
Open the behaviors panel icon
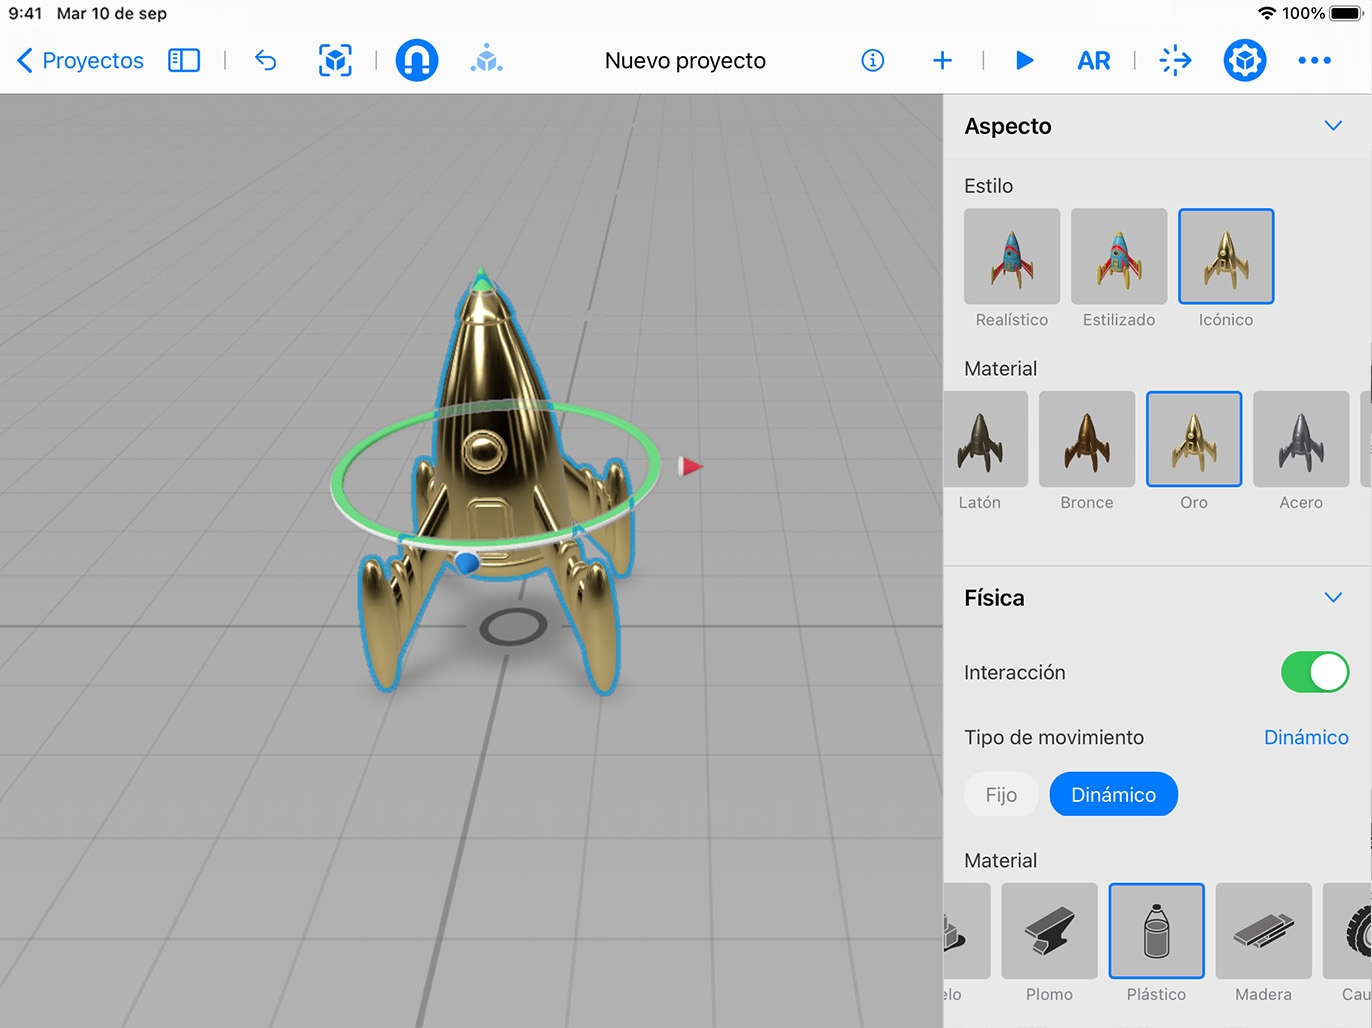1175,61
